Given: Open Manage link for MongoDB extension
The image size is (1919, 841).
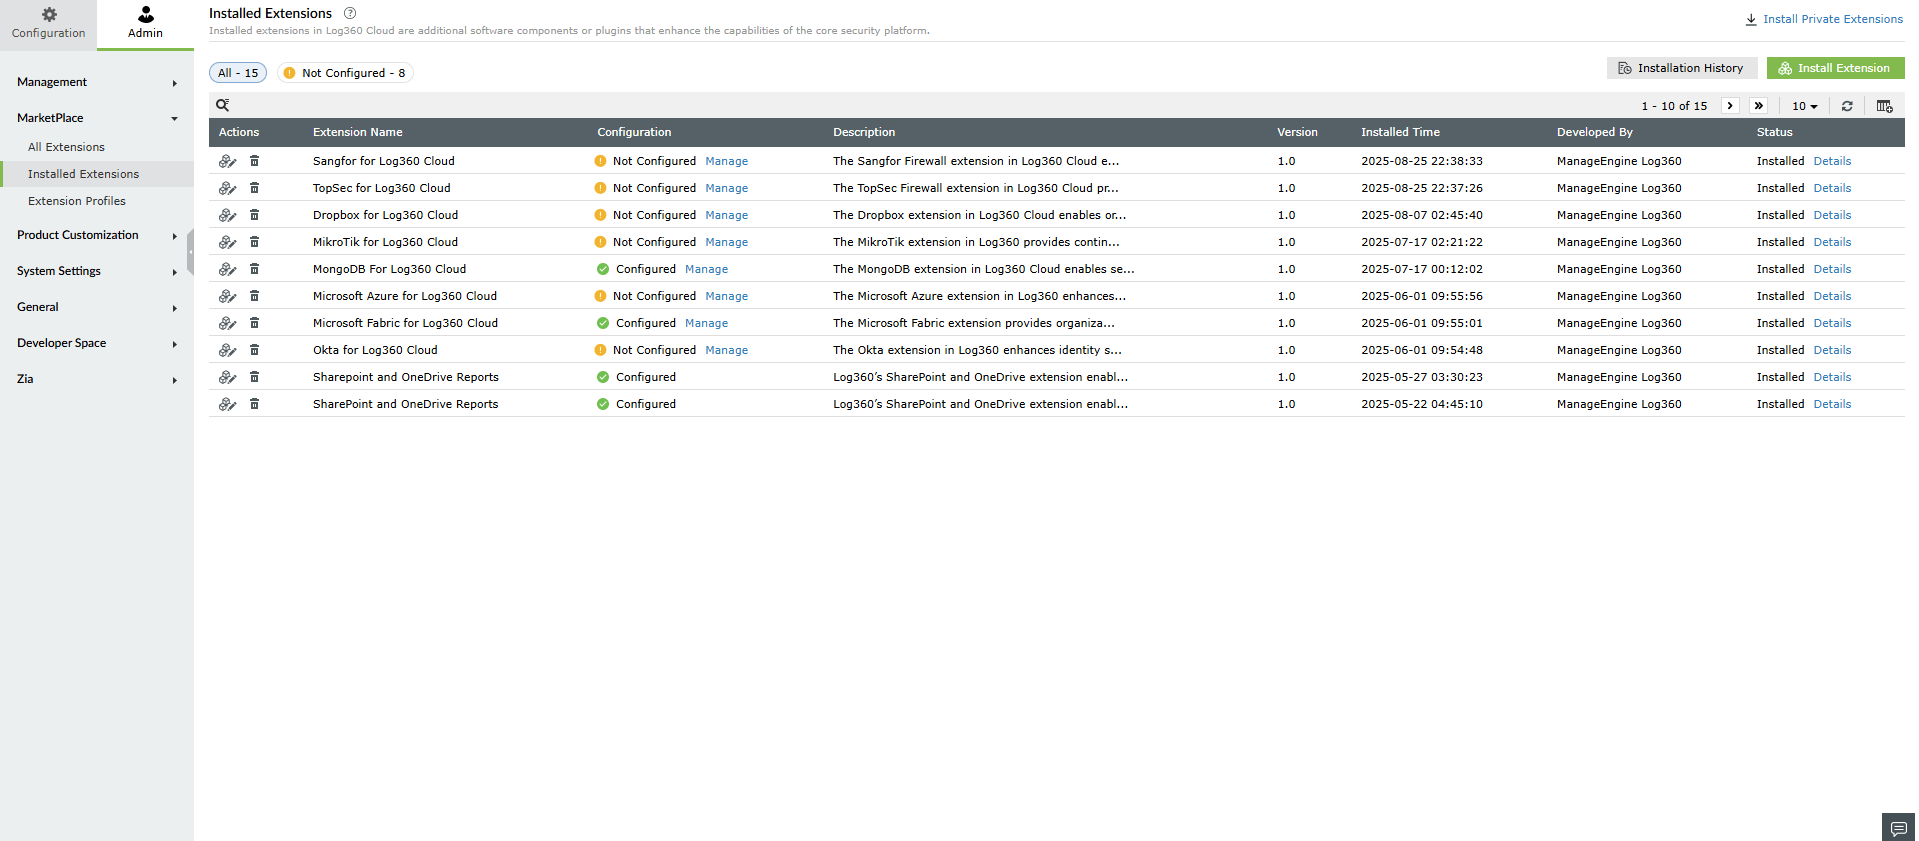Looking at the screenshot, I should [x=706, y=269].
